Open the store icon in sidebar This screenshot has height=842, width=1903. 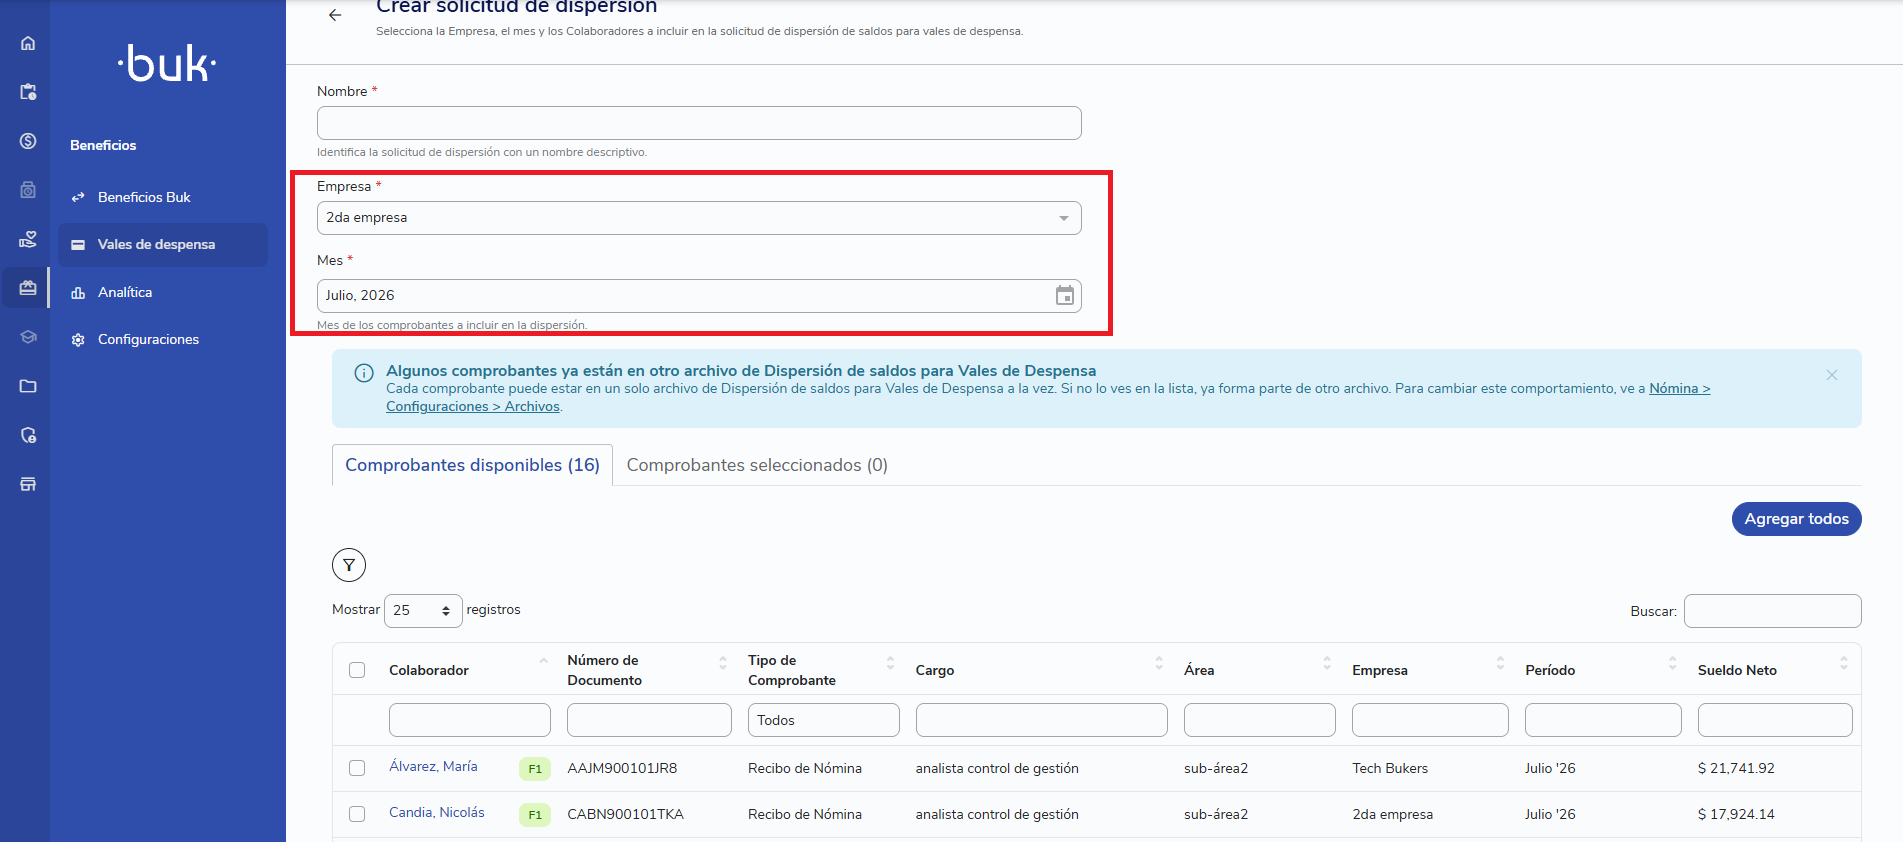(28, 484)
